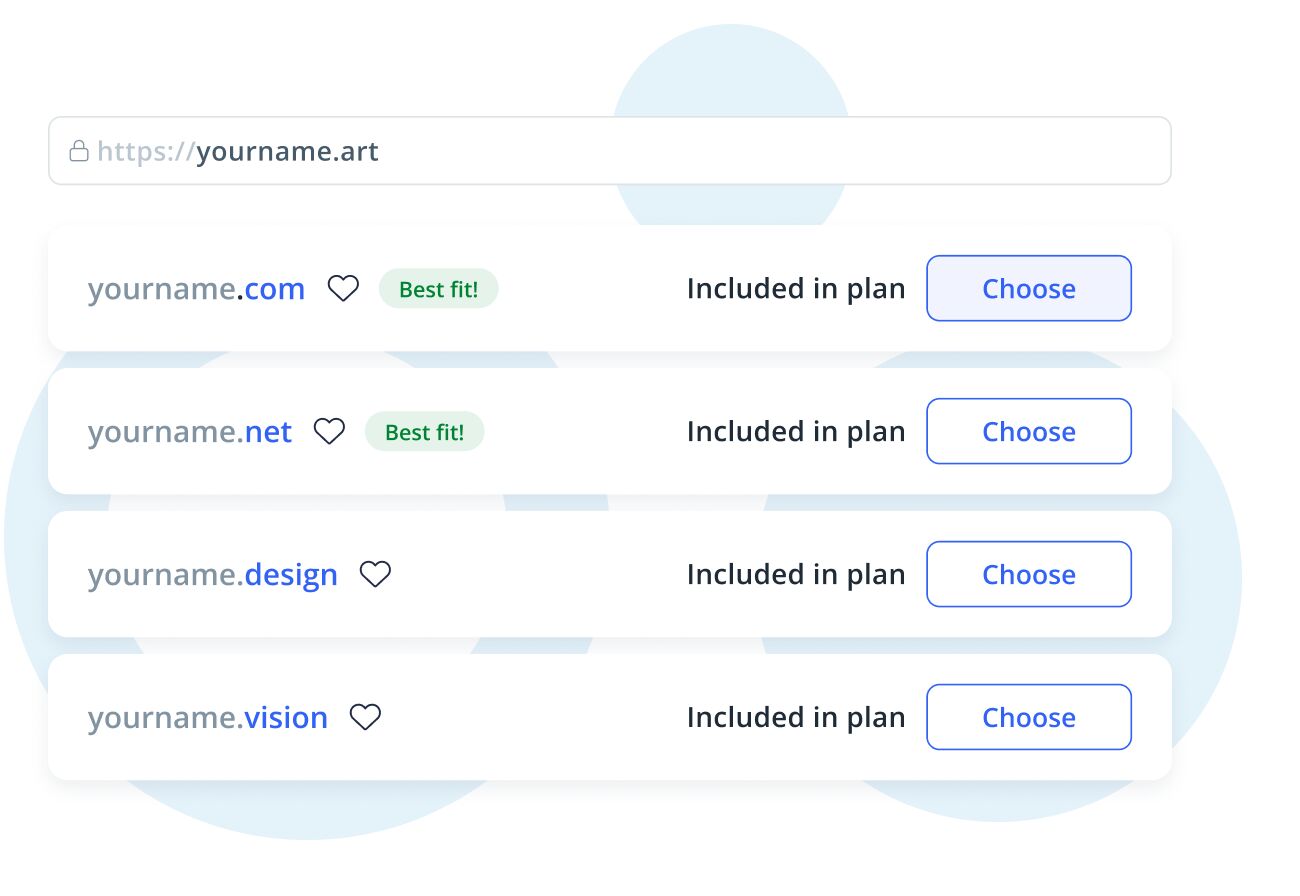
Task: Click the lock icon in URL bar
Action: [x=78, y=152]
